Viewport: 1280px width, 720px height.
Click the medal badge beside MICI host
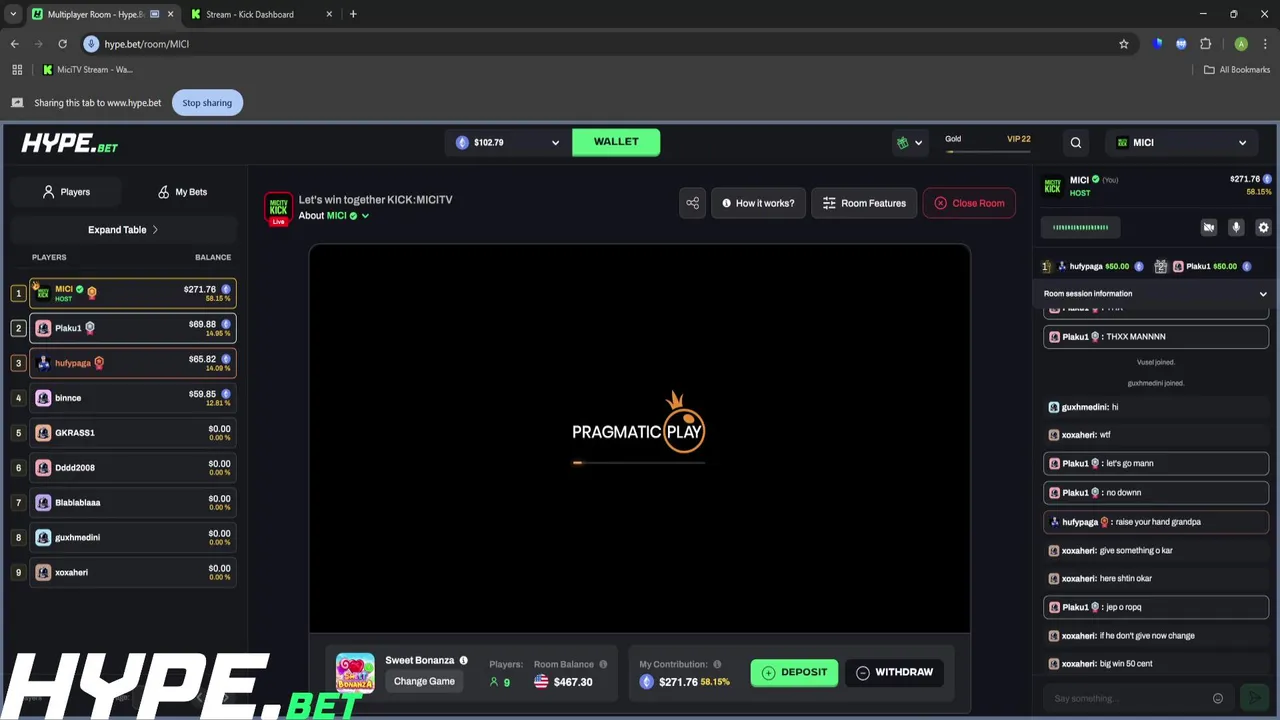[92, 291]
